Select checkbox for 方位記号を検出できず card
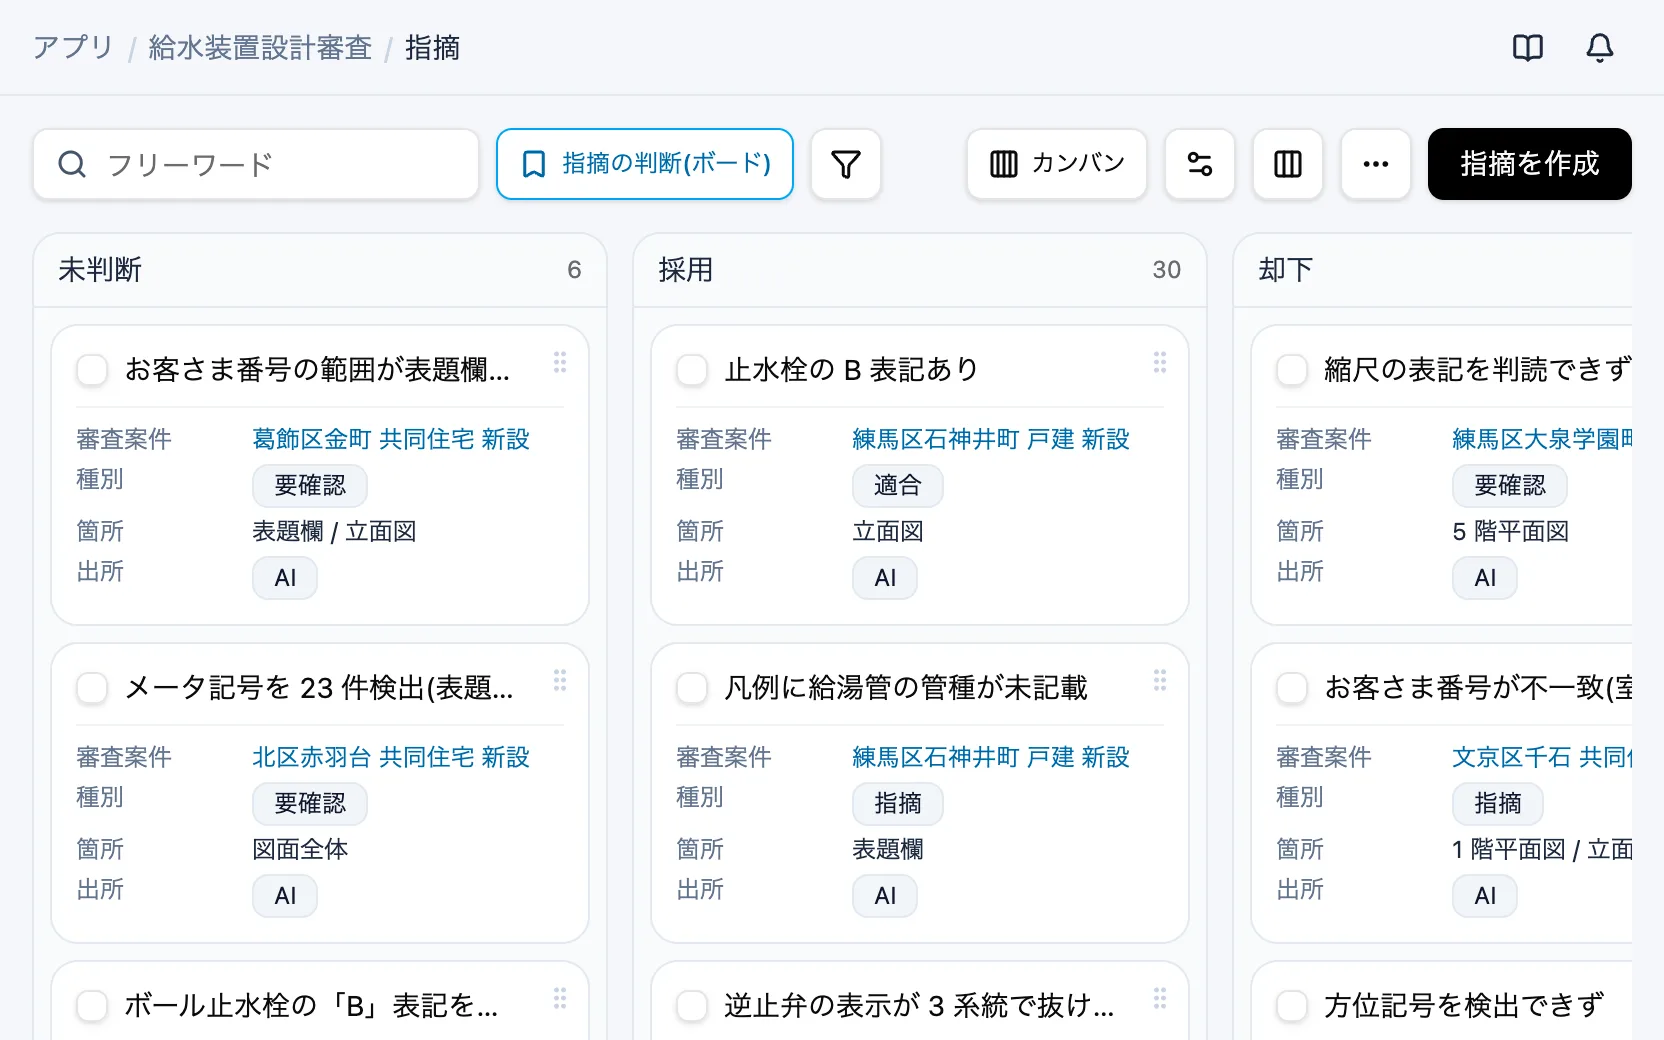The image size is (1664, 1040). coord(1292,1006)
